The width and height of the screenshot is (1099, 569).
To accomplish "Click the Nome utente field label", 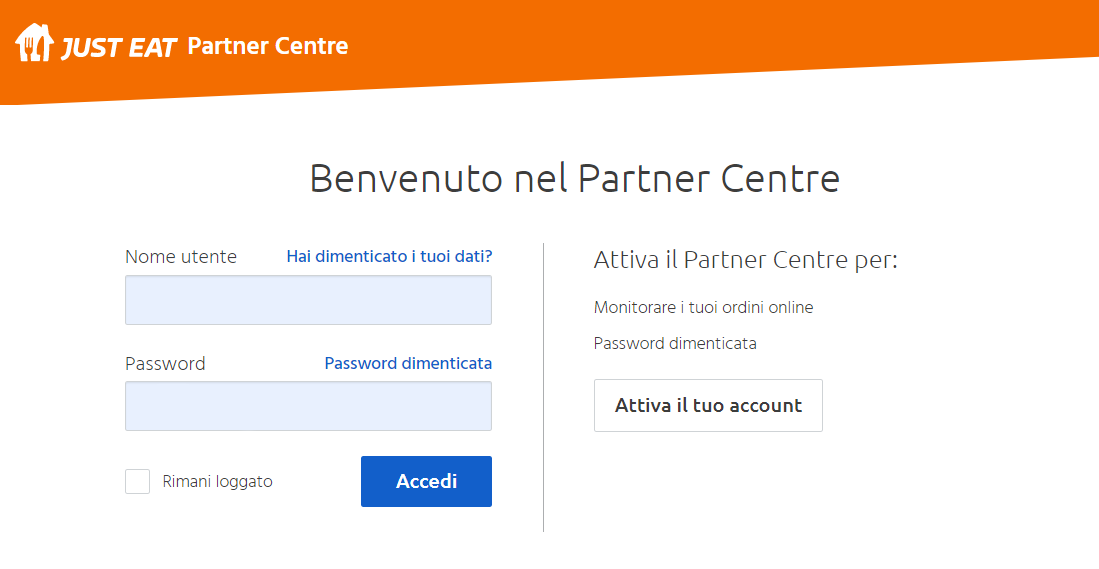I will pyautogui.click(x=181, y=257).
